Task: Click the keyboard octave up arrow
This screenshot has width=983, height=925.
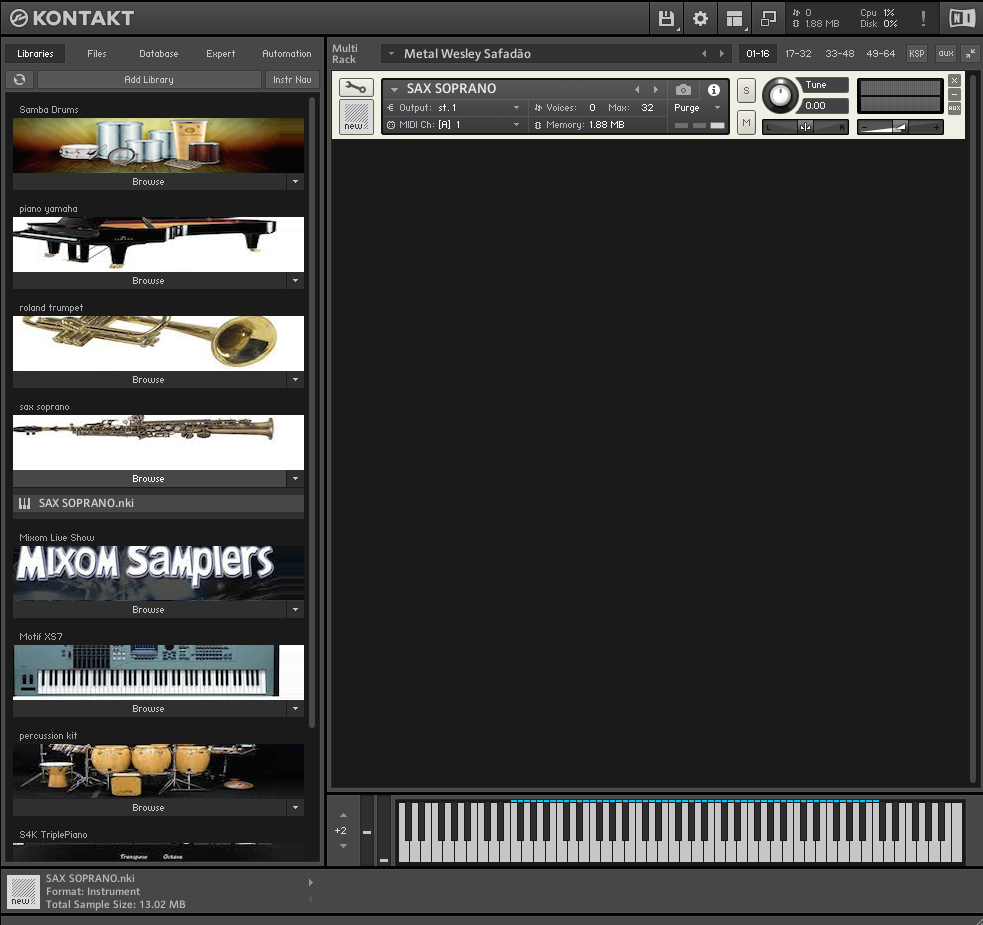Action: click(x=344, y=815)
